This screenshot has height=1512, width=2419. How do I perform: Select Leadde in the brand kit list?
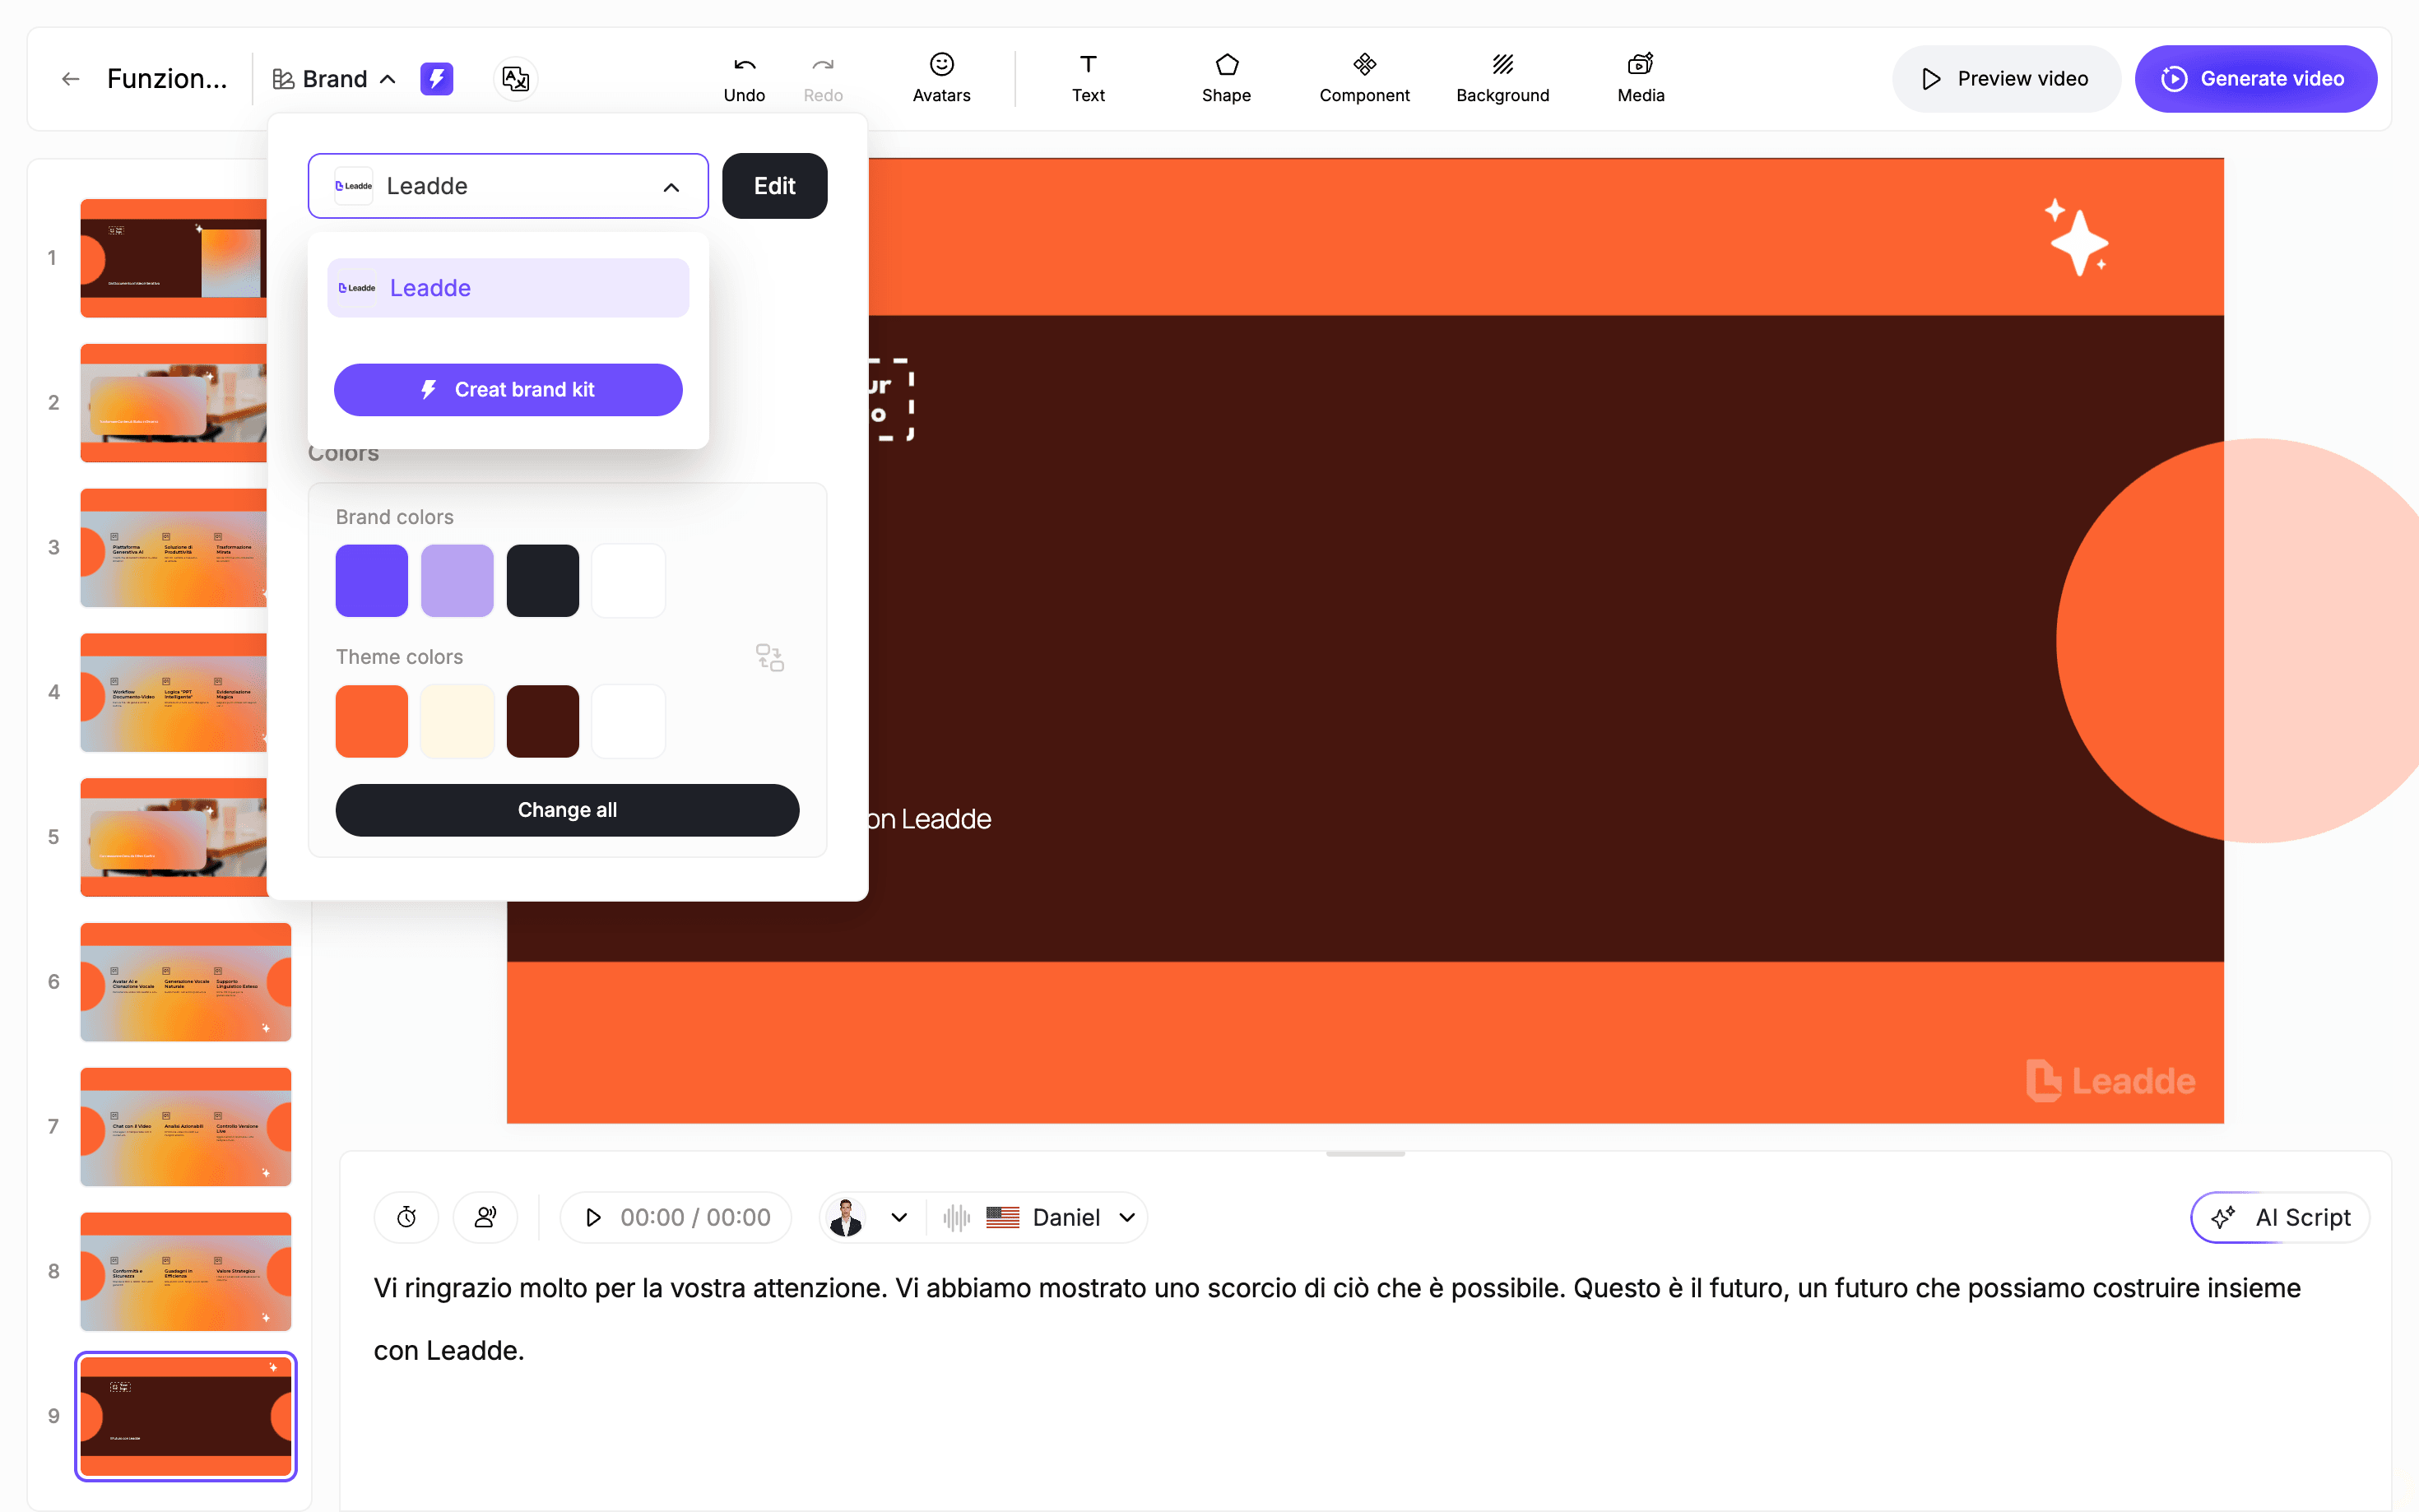tap(508, 288)
